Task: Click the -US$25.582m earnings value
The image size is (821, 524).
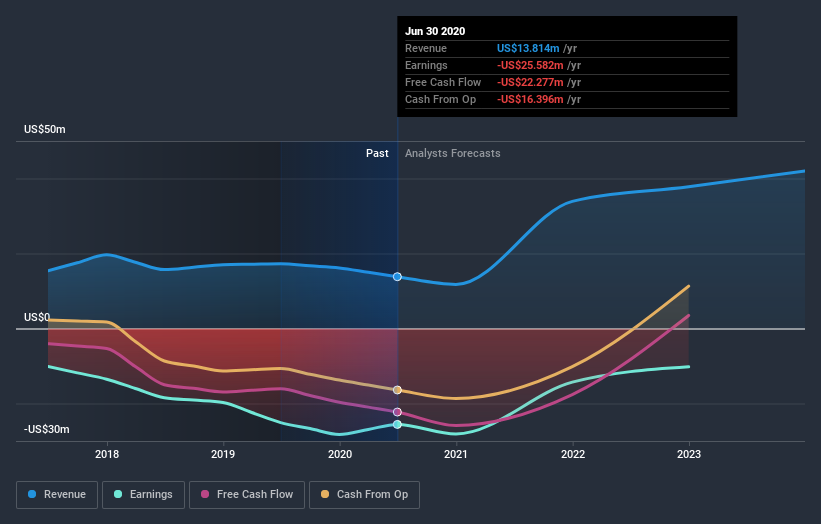Action: point(530,65)
